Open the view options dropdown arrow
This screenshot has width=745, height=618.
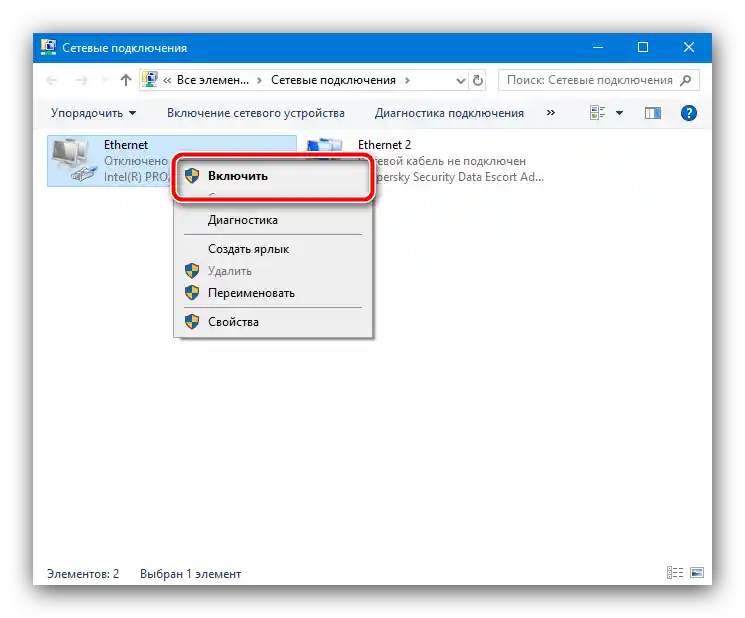(620, 113)
